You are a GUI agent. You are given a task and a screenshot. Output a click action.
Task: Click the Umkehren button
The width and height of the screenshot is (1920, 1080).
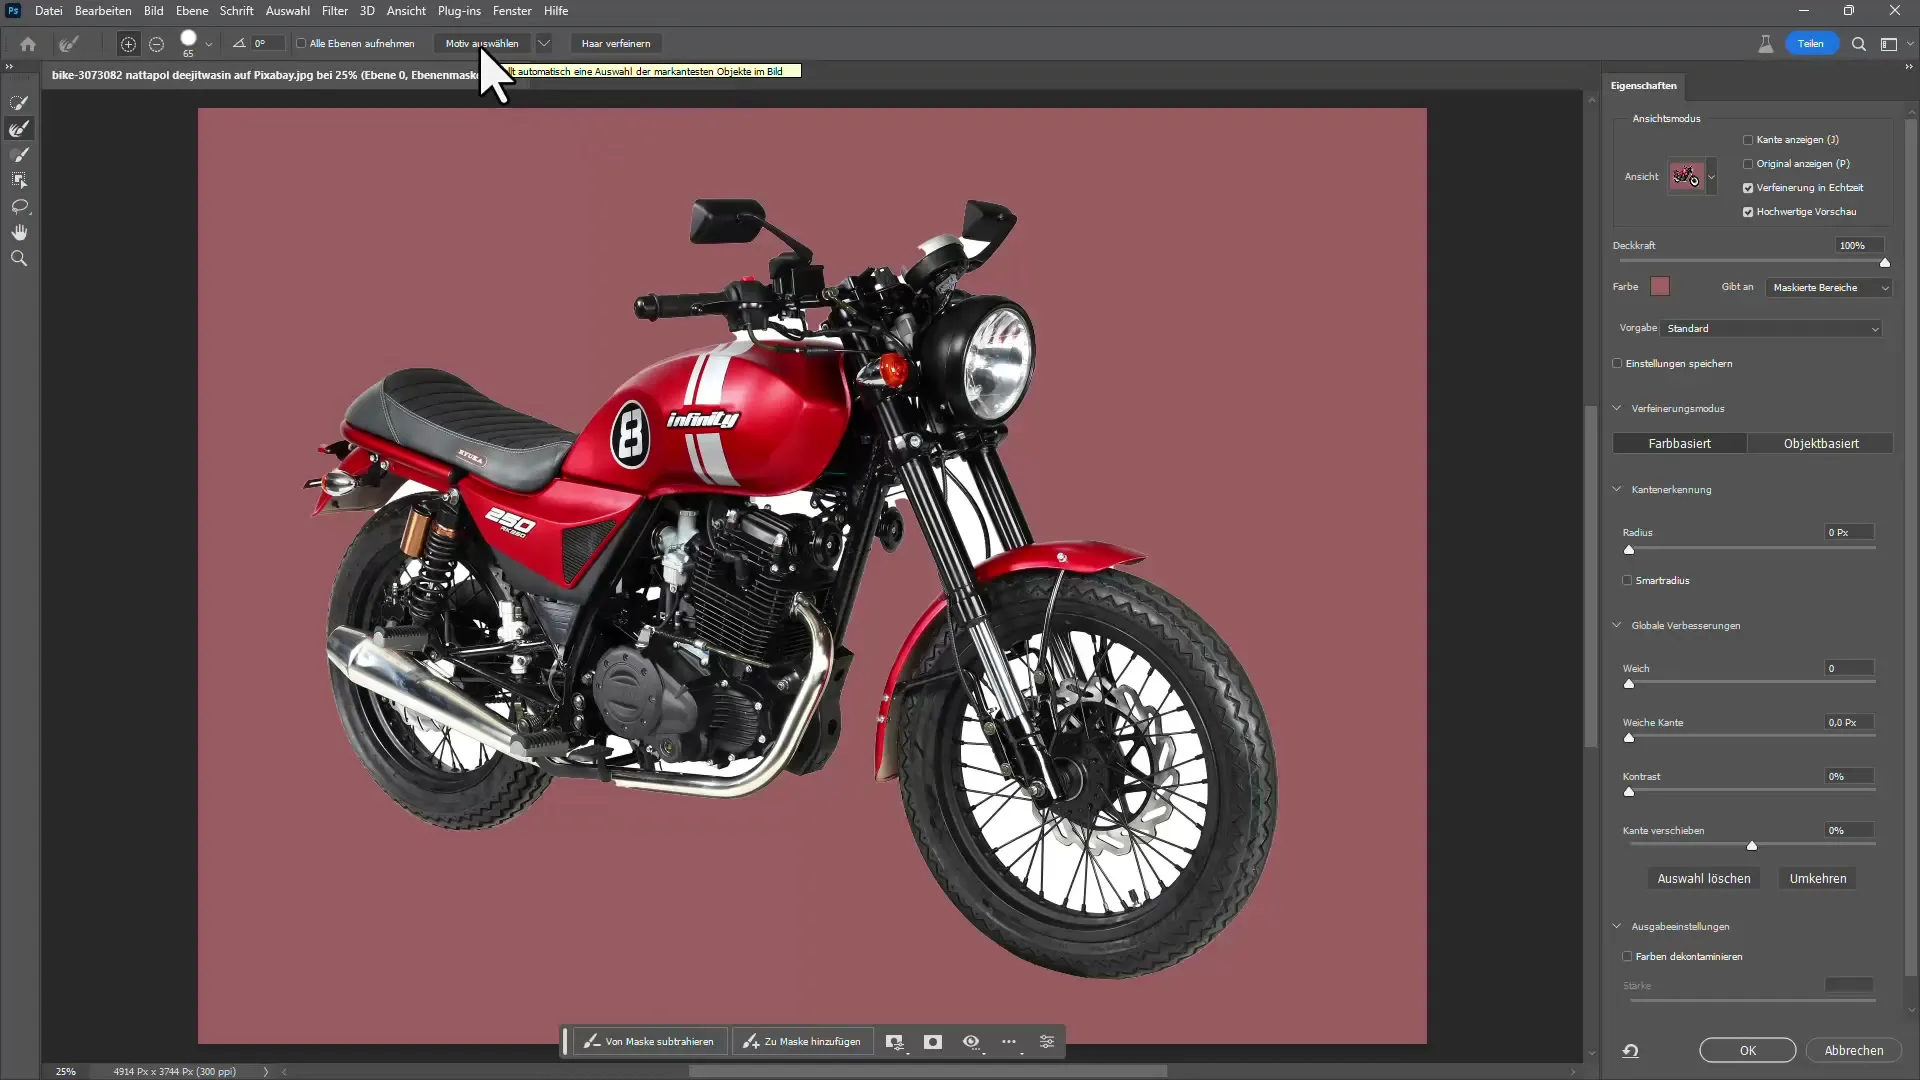pos(1818,879)
